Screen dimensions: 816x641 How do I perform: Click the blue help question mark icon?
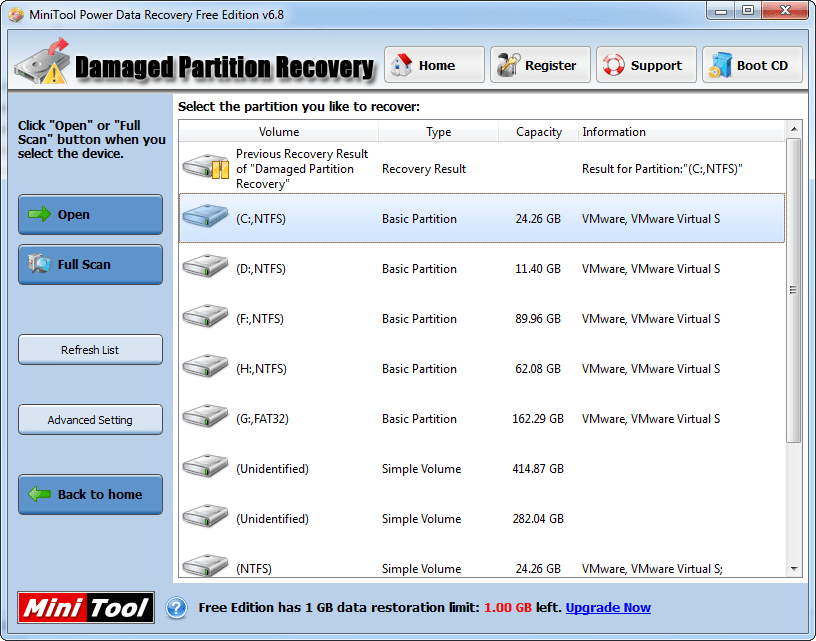(x=176, y=608)
